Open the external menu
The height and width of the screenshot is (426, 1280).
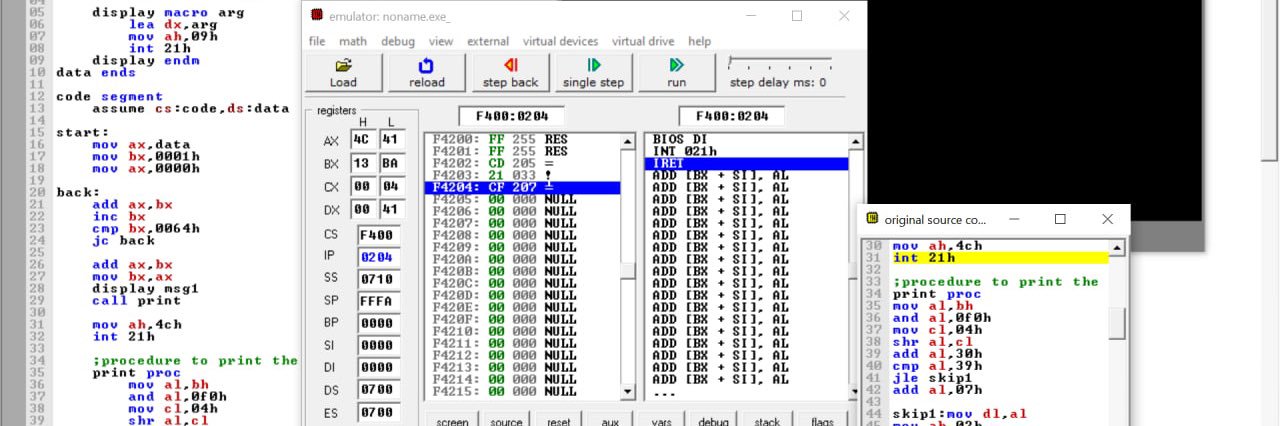[x=488, y=41]
